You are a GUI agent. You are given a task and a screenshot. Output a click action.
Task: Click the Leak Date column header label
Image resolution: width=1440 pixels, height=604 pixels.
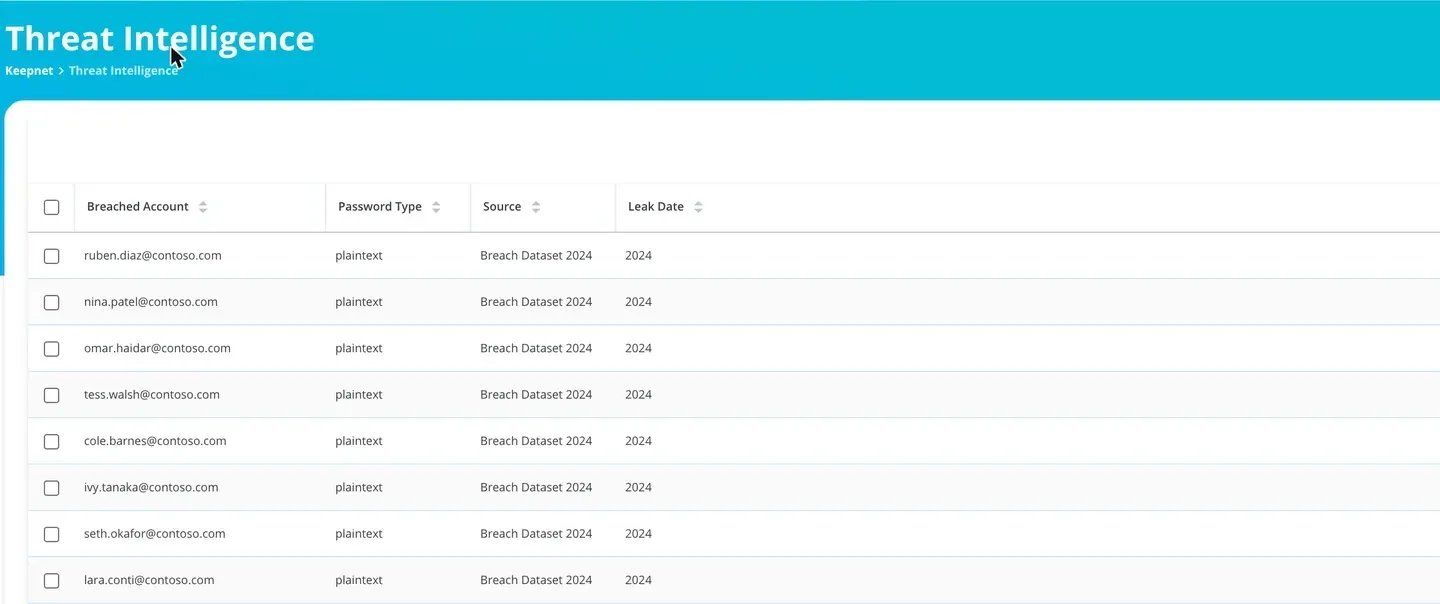[656, 207]
